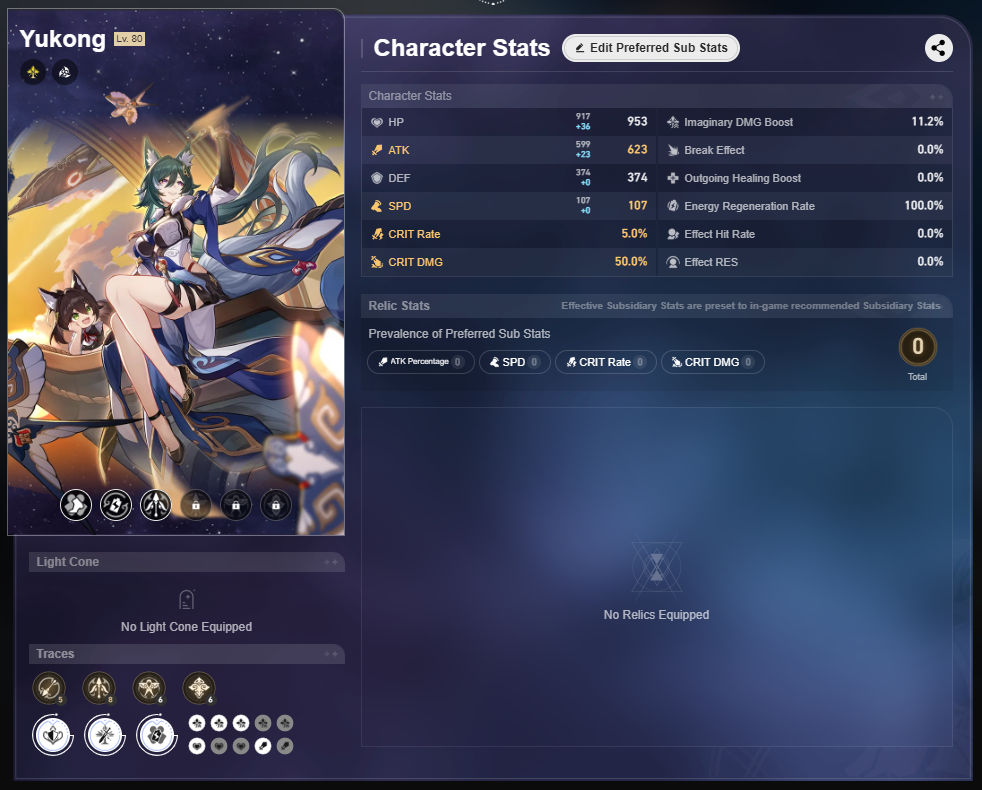Click the Effect RES label
The image size is (982, 790).
coord(711,262)
